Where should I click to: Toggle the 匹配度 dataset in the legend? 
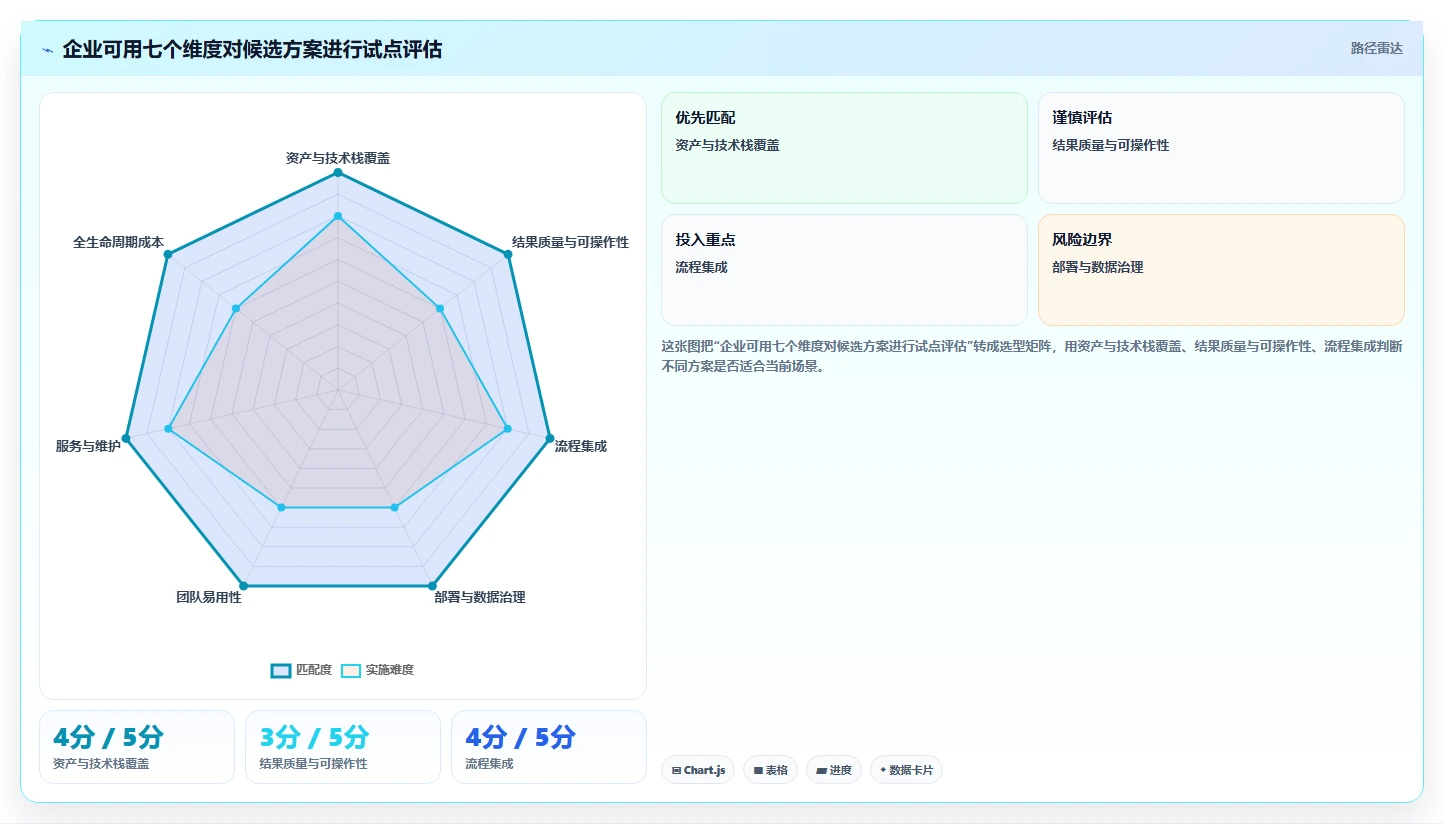coord(301,670)
